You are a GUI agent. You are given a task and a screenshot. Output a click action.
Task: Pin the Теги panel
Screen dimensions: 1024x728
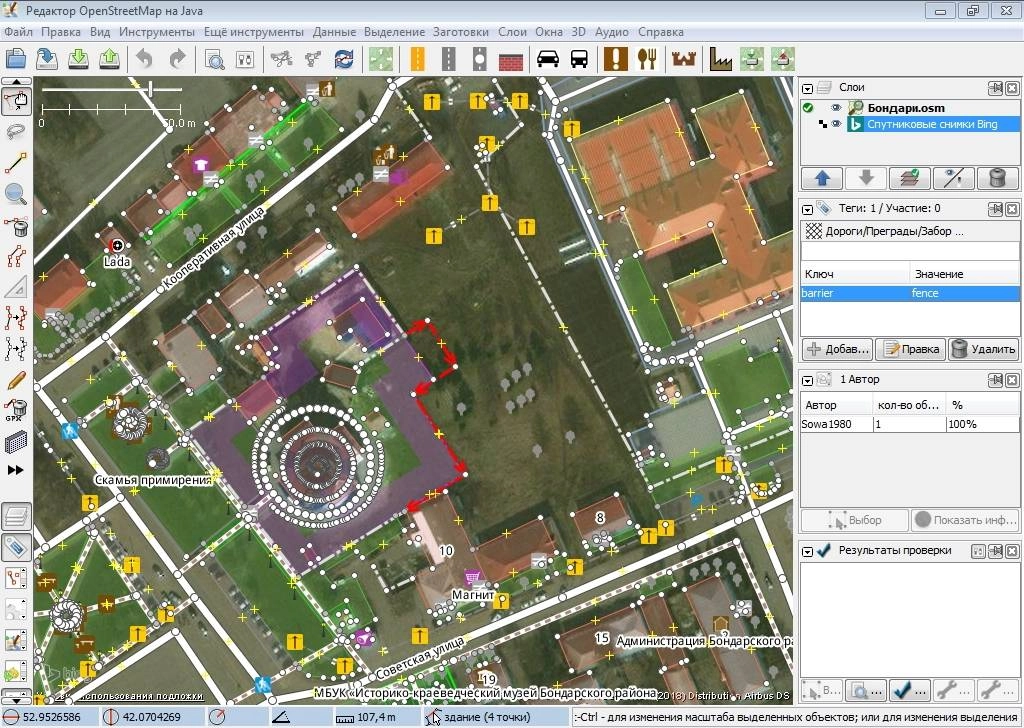(995, 209)
